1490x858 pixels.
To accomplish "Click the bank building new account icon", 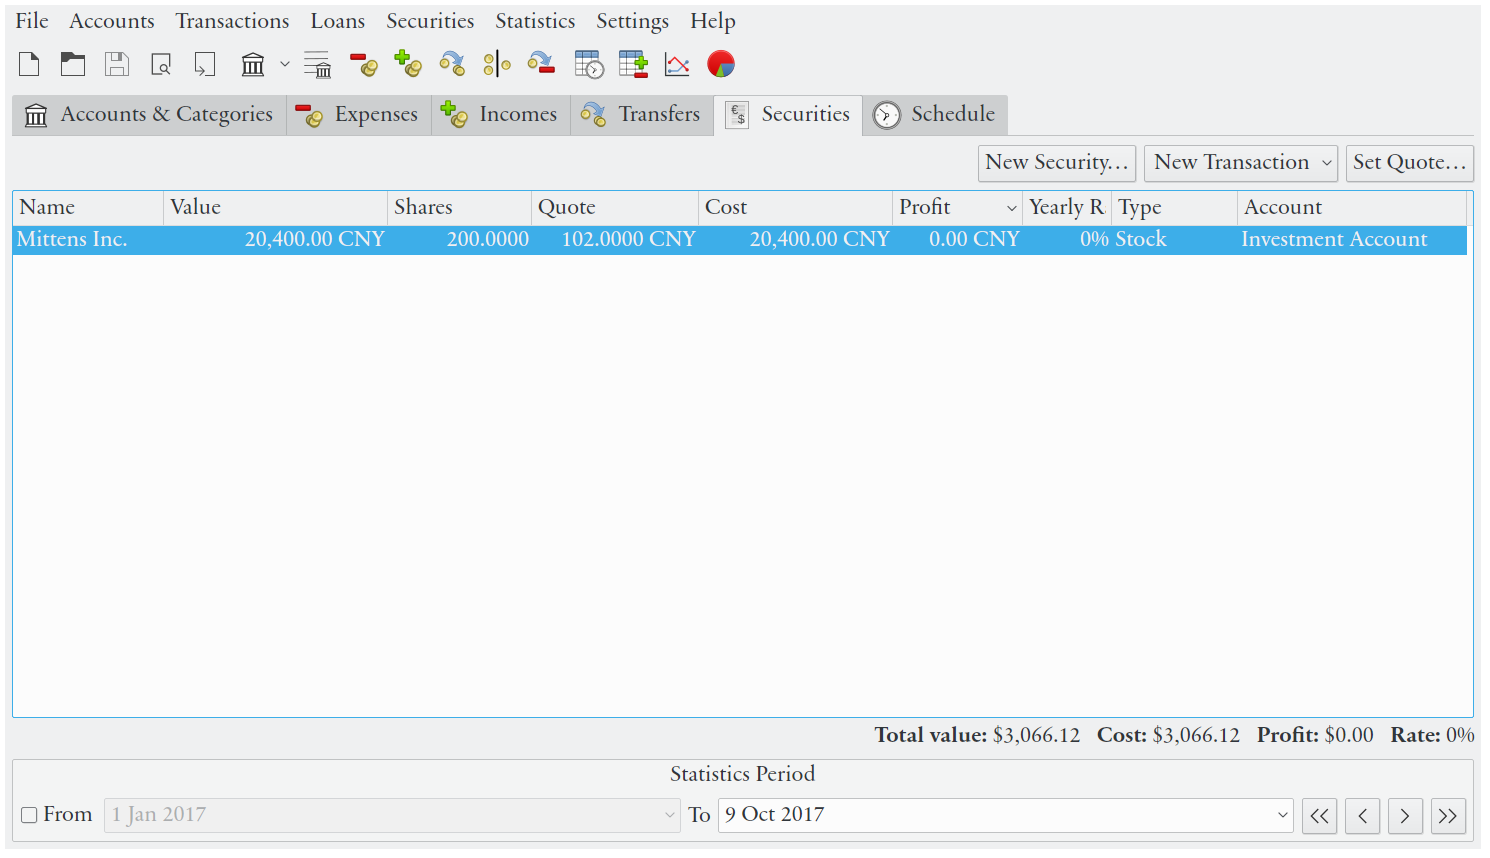I will coord(253,65).
